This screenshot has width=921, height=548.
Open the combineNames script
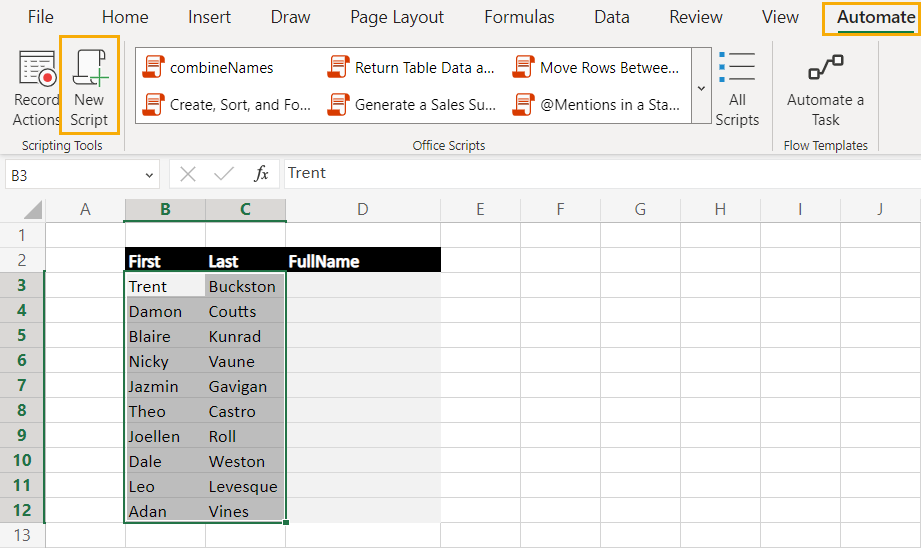pos(209,68)
